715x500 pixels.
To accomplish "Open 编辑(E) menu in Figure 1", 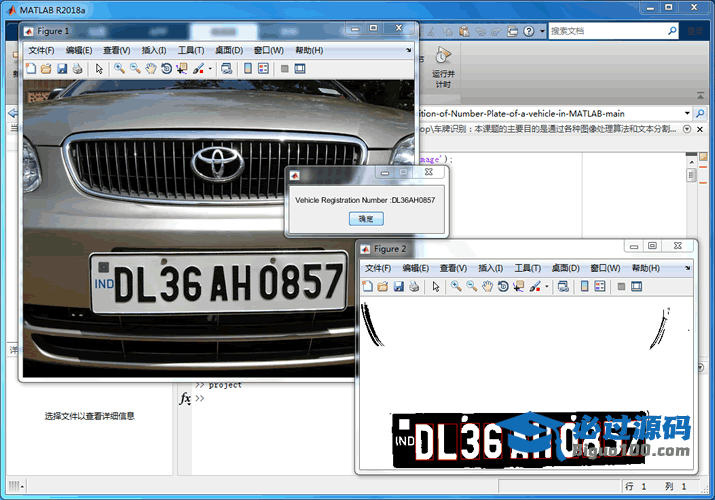I will pyautogui.click(x=79, y=50).
